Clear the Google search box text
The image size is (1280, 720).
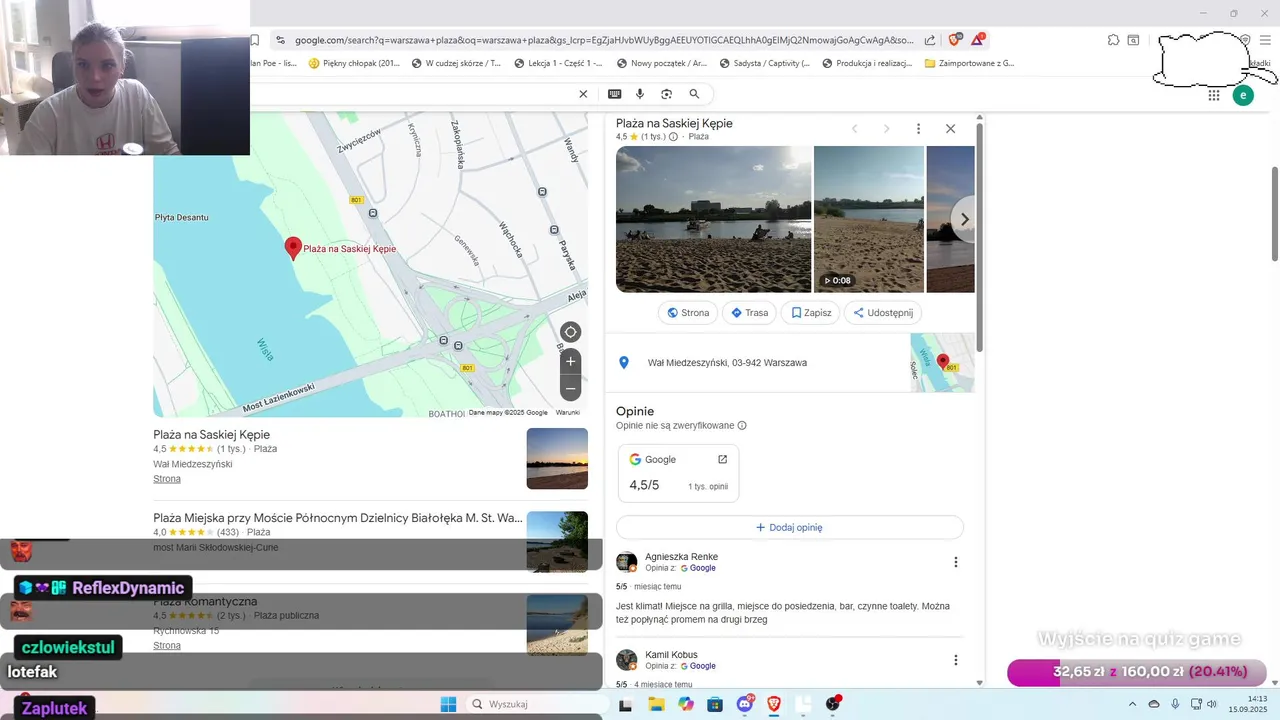click(584, 94)
